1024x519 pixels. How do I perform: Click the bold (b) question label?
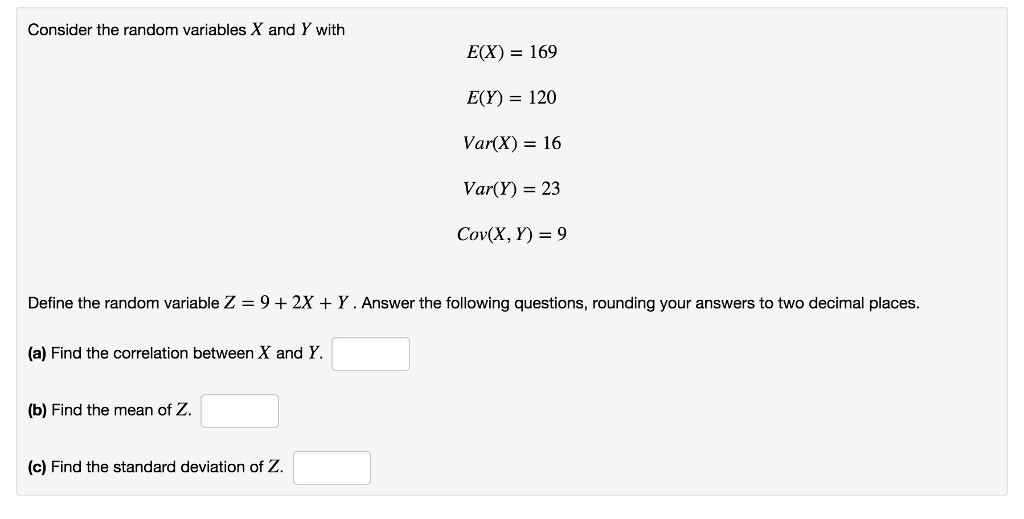pyautogui.click(x=37, y=410)
